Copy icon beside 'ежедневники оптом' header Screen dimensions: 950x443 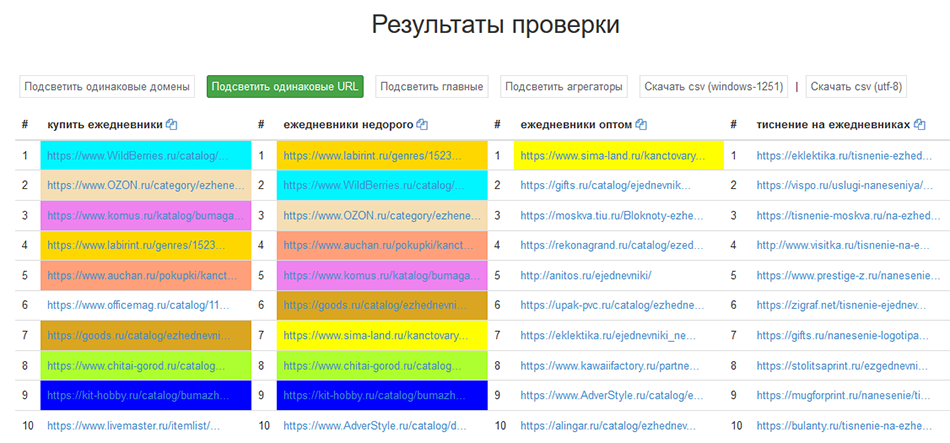tap(642, 125)
